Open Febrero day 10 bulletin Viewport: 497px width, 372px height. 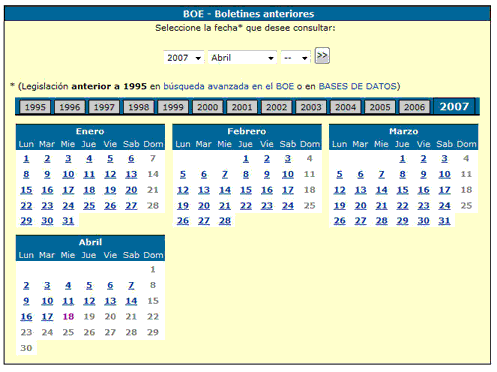pyautogui.click(x=288, y=174)
